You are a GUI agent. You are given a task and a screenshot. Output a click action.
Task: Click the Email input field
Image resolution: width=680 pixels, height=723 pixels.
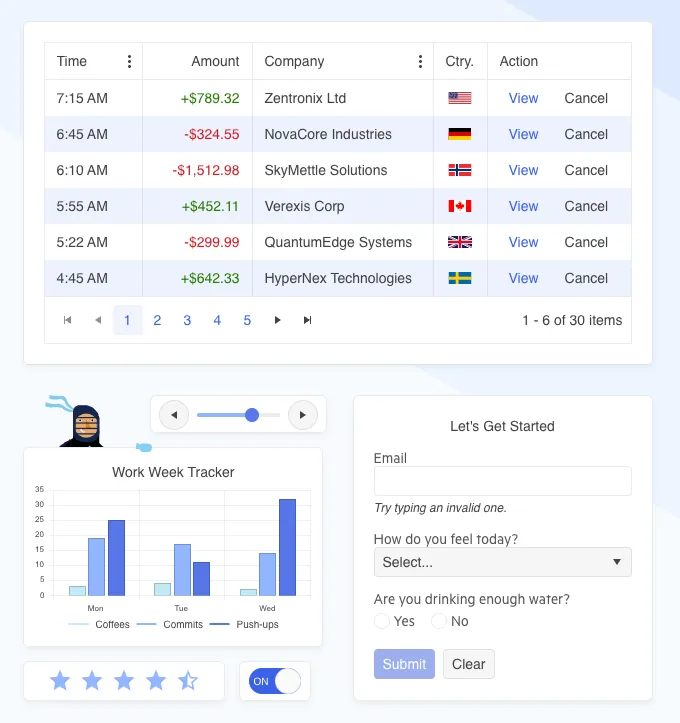502,481
